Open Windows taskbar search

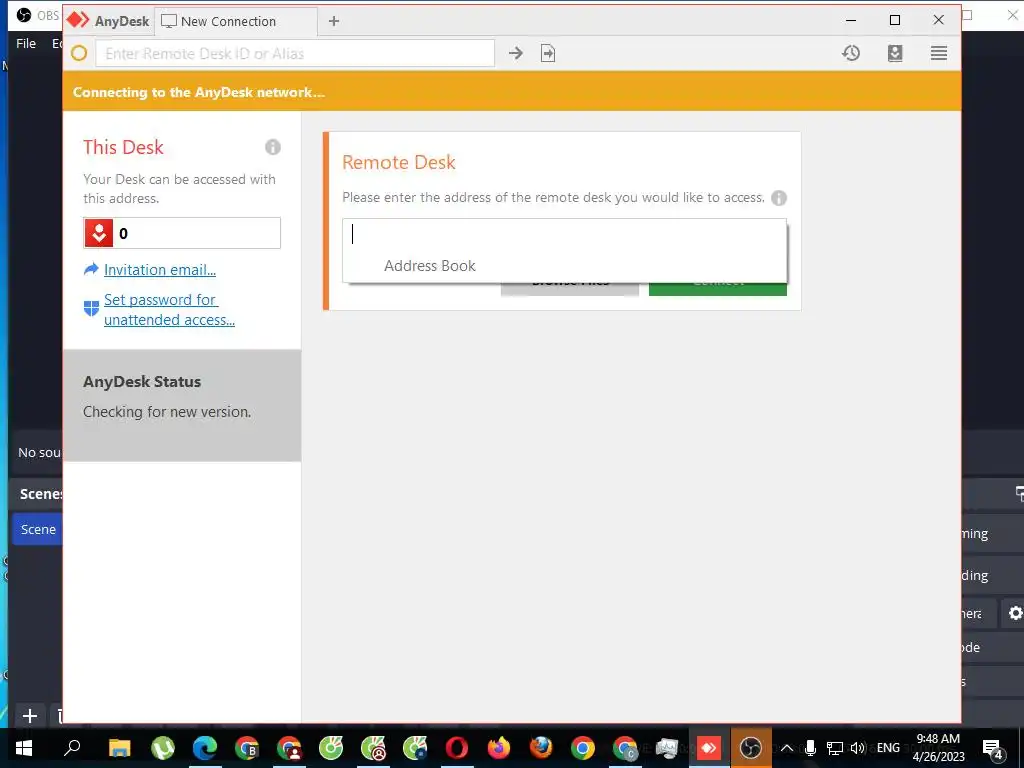pos(72,747)
